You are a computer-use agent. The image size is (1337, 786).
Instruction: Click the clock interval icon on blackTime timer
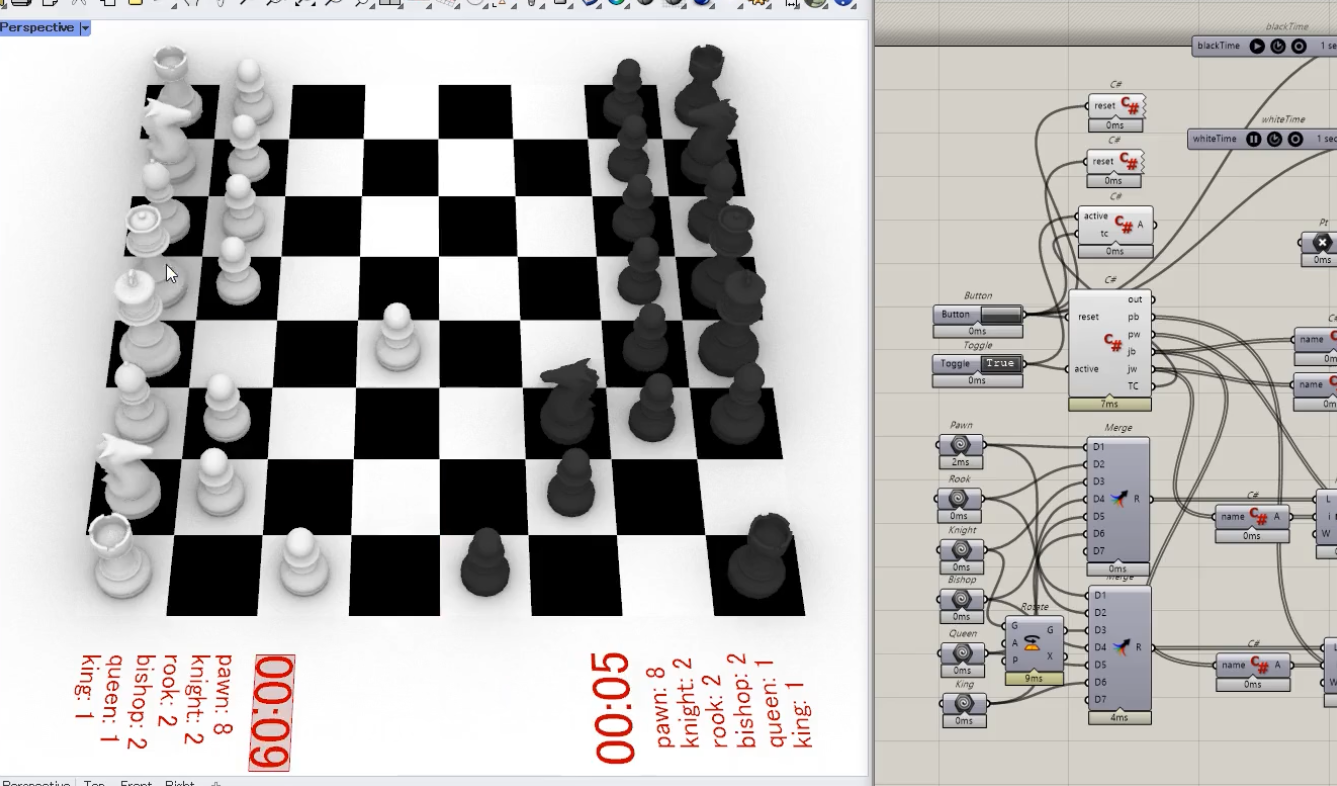pyautogui.click(x=1276, y=45)
